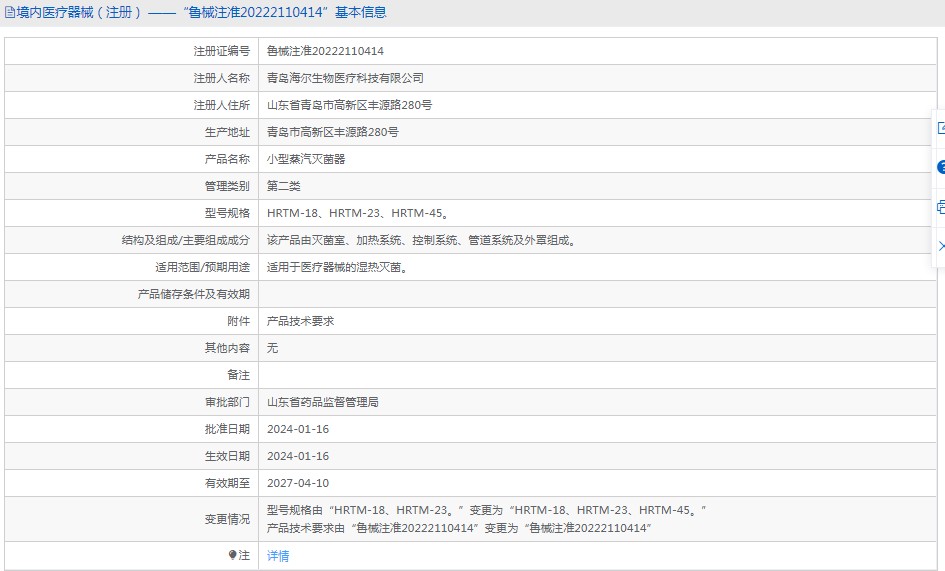Select registration number value 鲁械注准20222110414 in first row
This screenshot has width=945, height=571.
pos(325,51)
